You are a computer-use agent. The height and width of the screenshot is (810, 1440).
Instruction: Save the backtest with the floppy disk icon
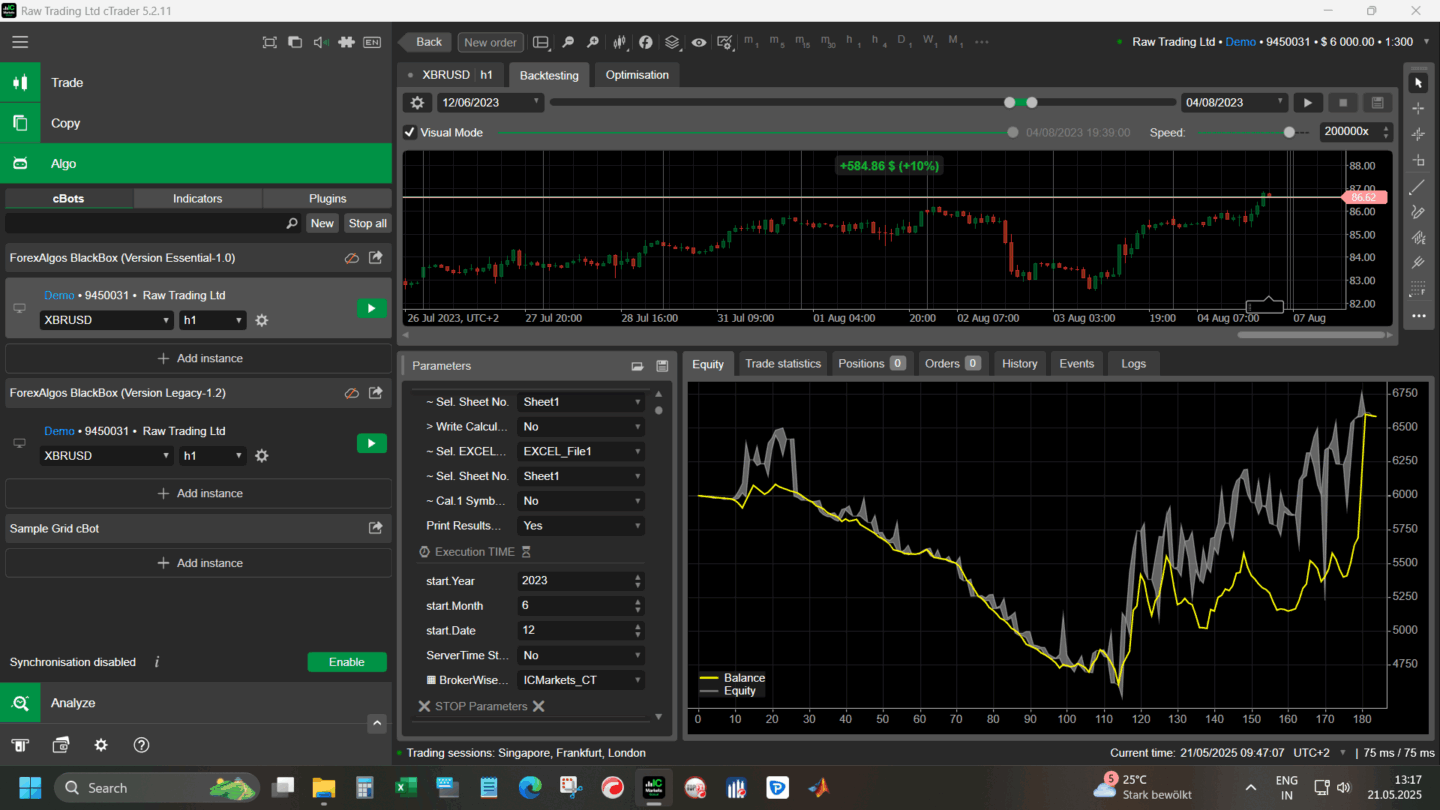(1377, 102)
